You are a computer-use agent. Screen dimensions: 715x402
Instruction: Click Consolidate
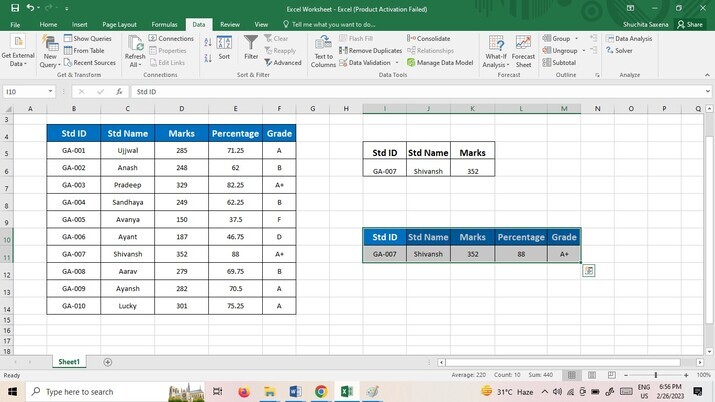(x=429, y=39)
